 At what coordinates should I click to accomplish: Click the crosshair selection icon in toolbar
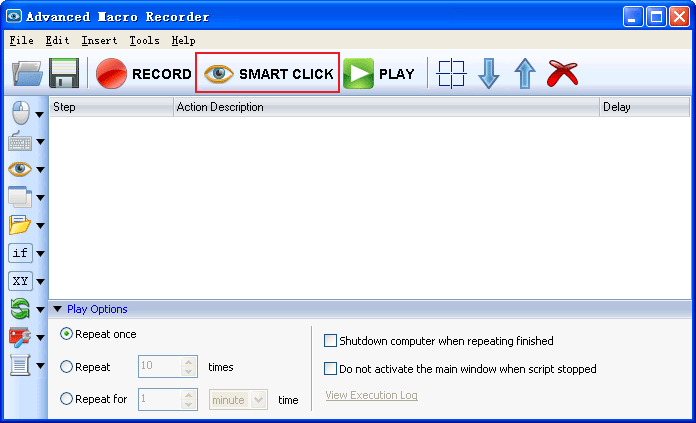tap(452, 74)
